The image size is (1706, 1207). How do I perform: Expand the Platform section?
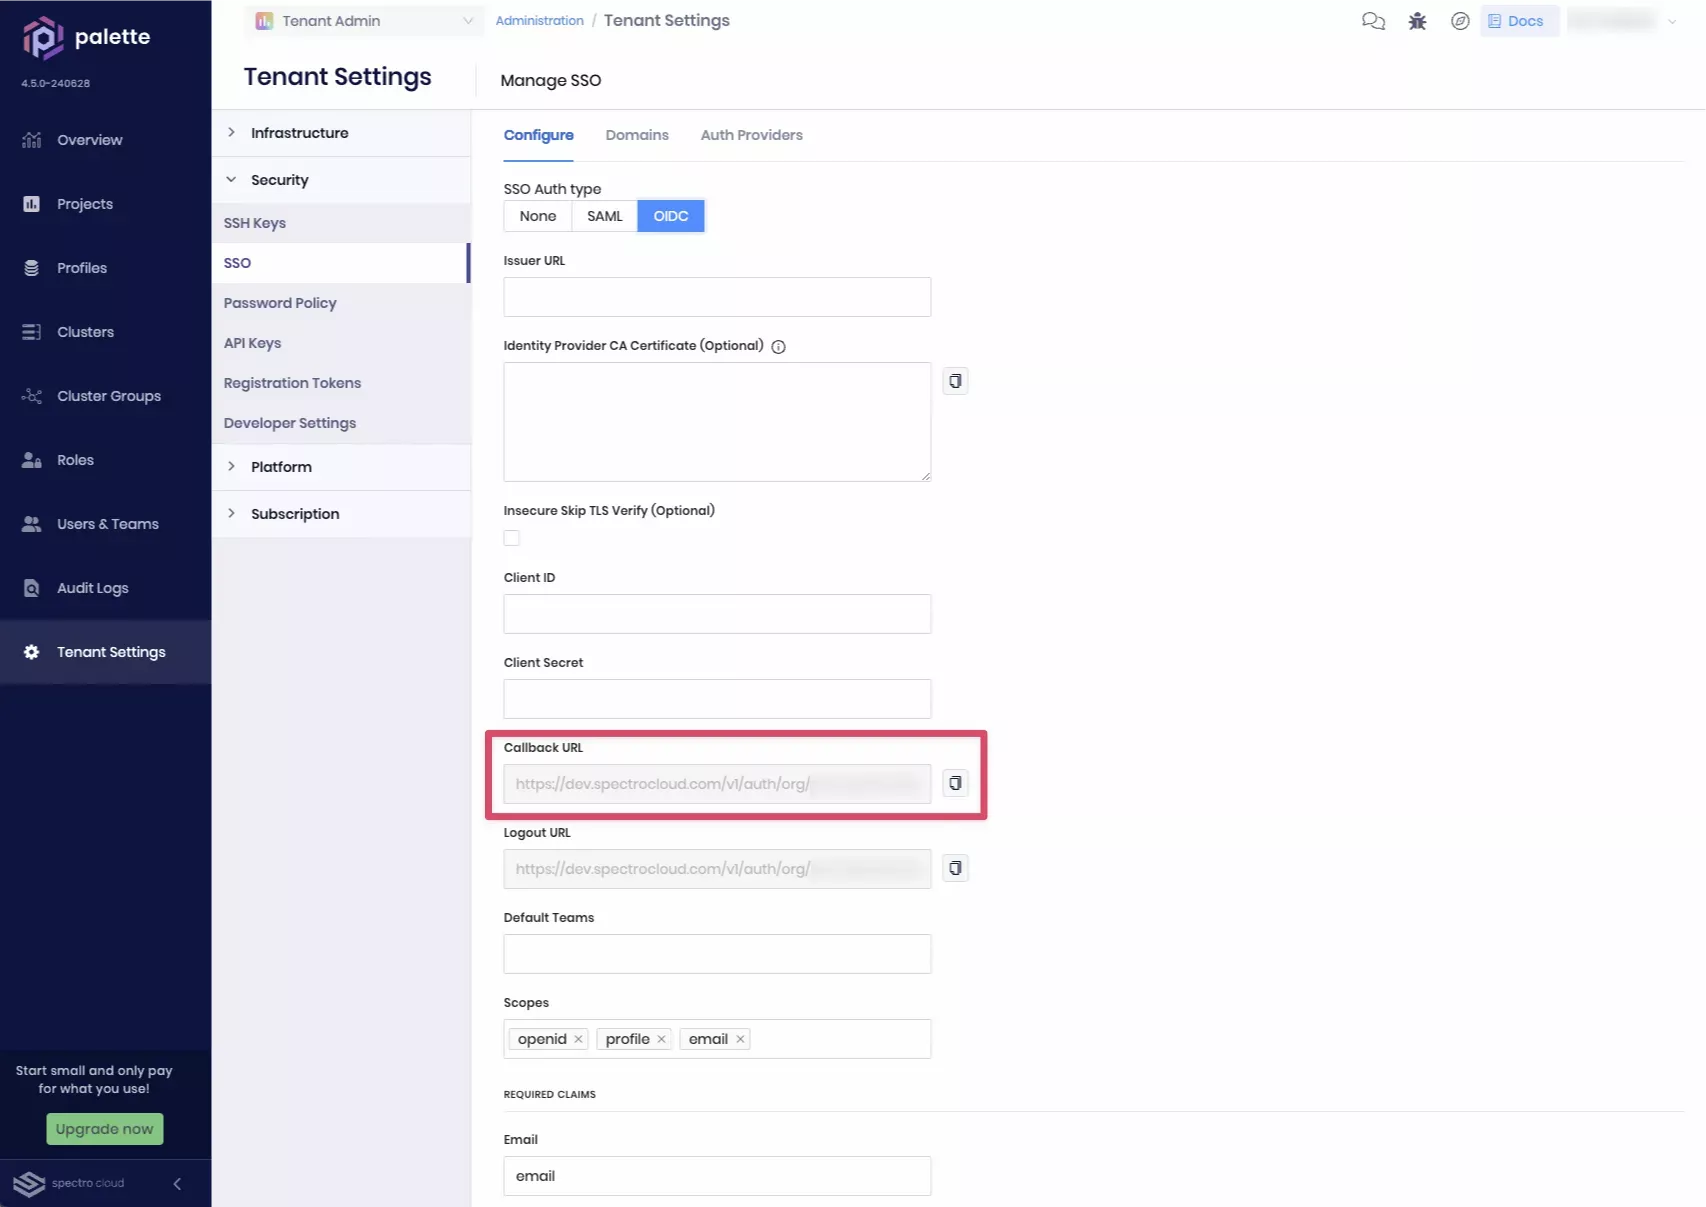[342, 467]
